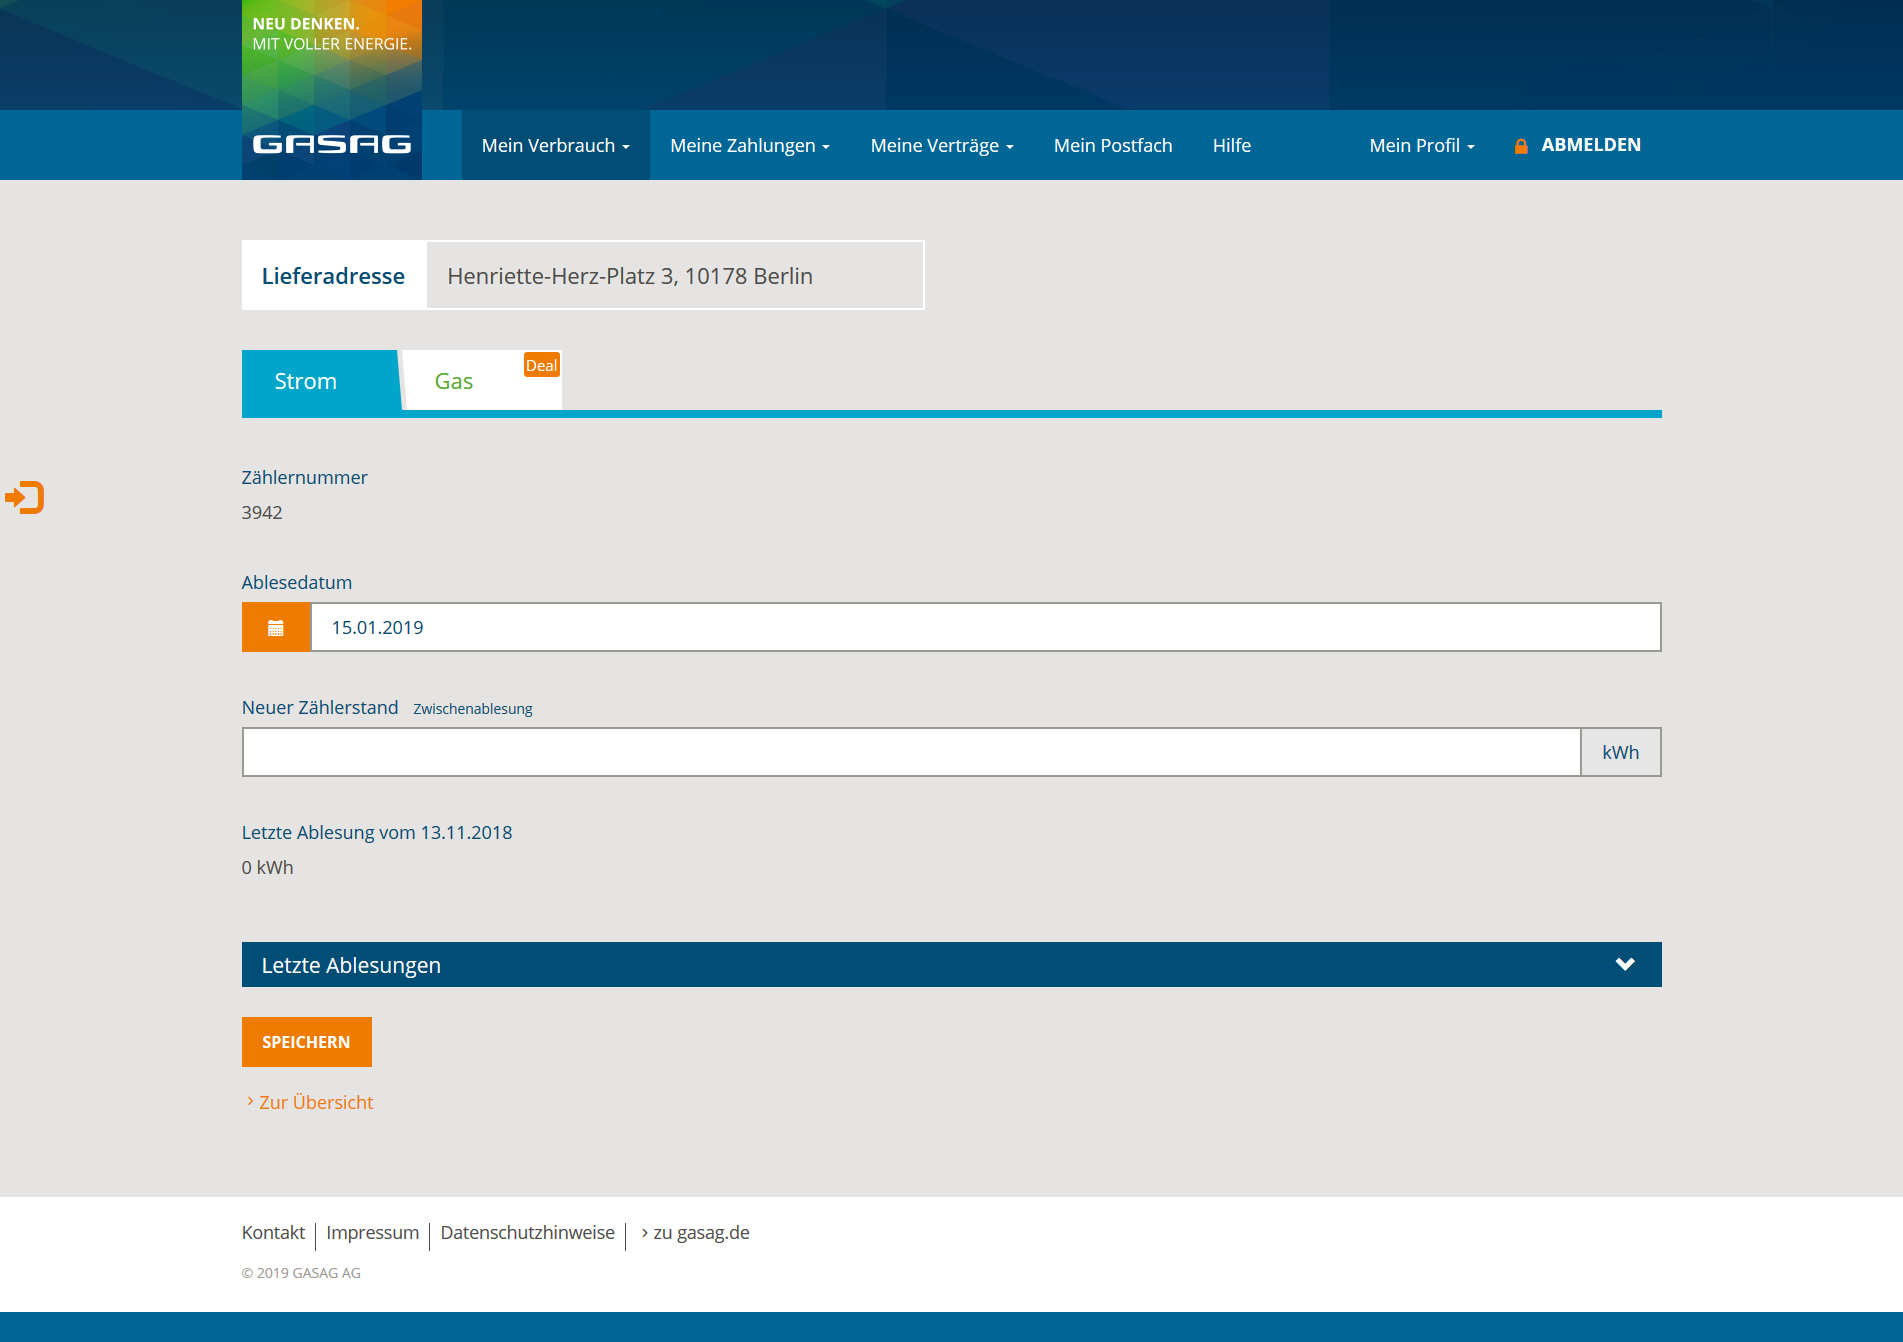Open the Mein Profil dropdown
This screenshot has height=1342, width=1903.
click(1421, 146)
